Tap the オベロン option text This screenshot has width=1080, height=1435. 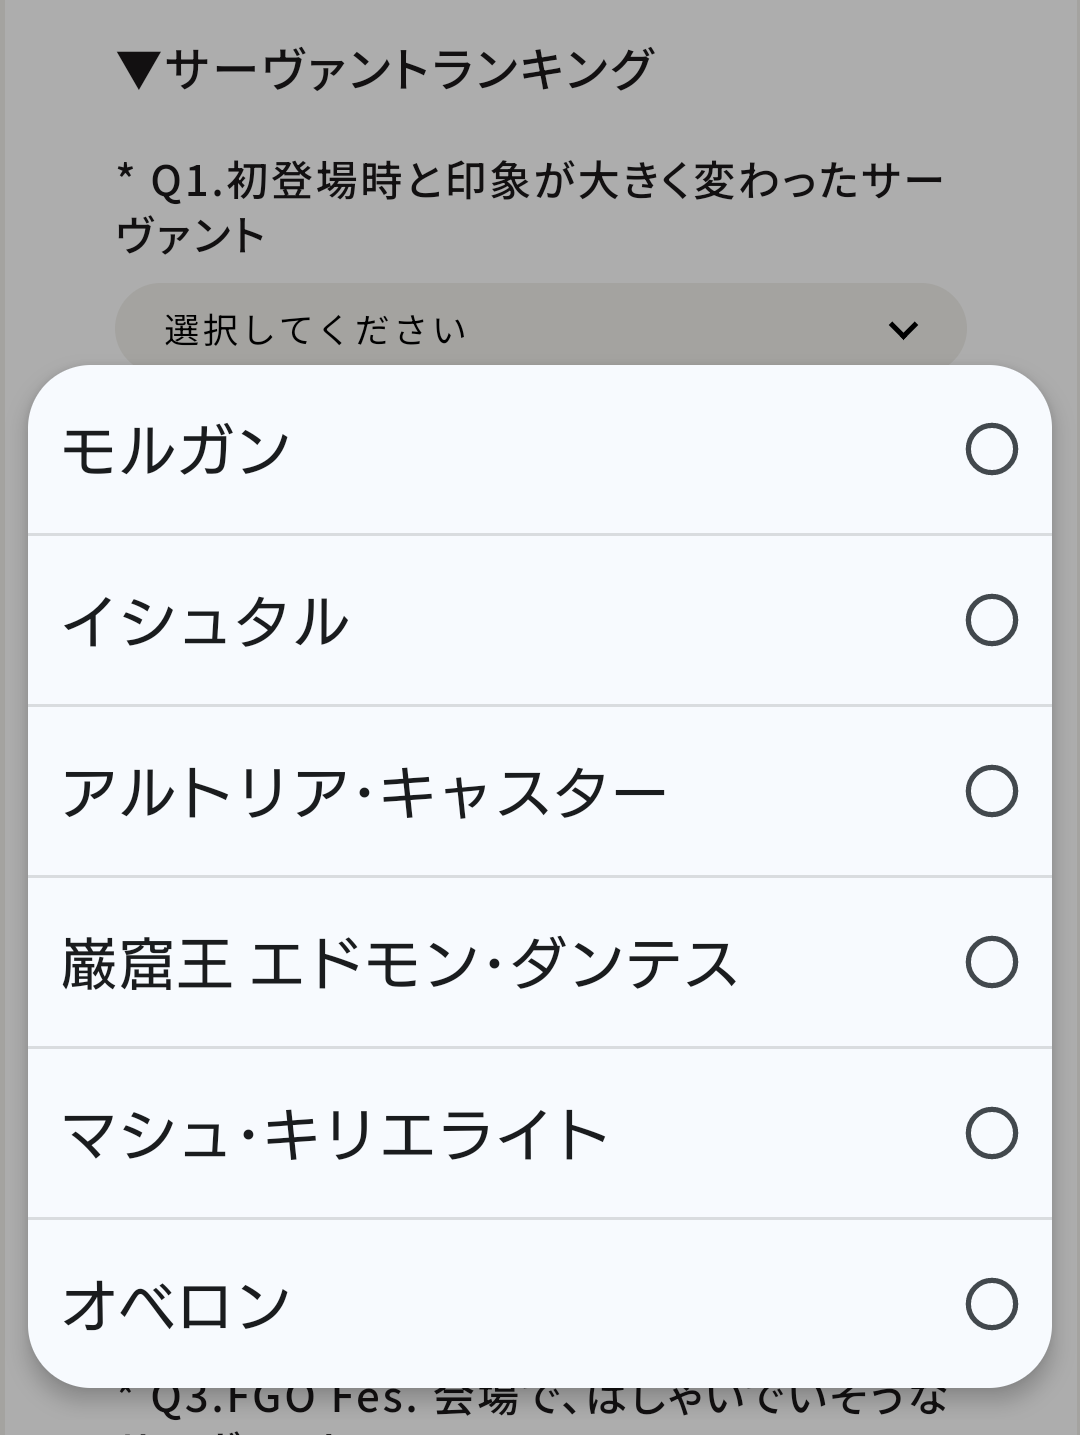[176, 1305]
